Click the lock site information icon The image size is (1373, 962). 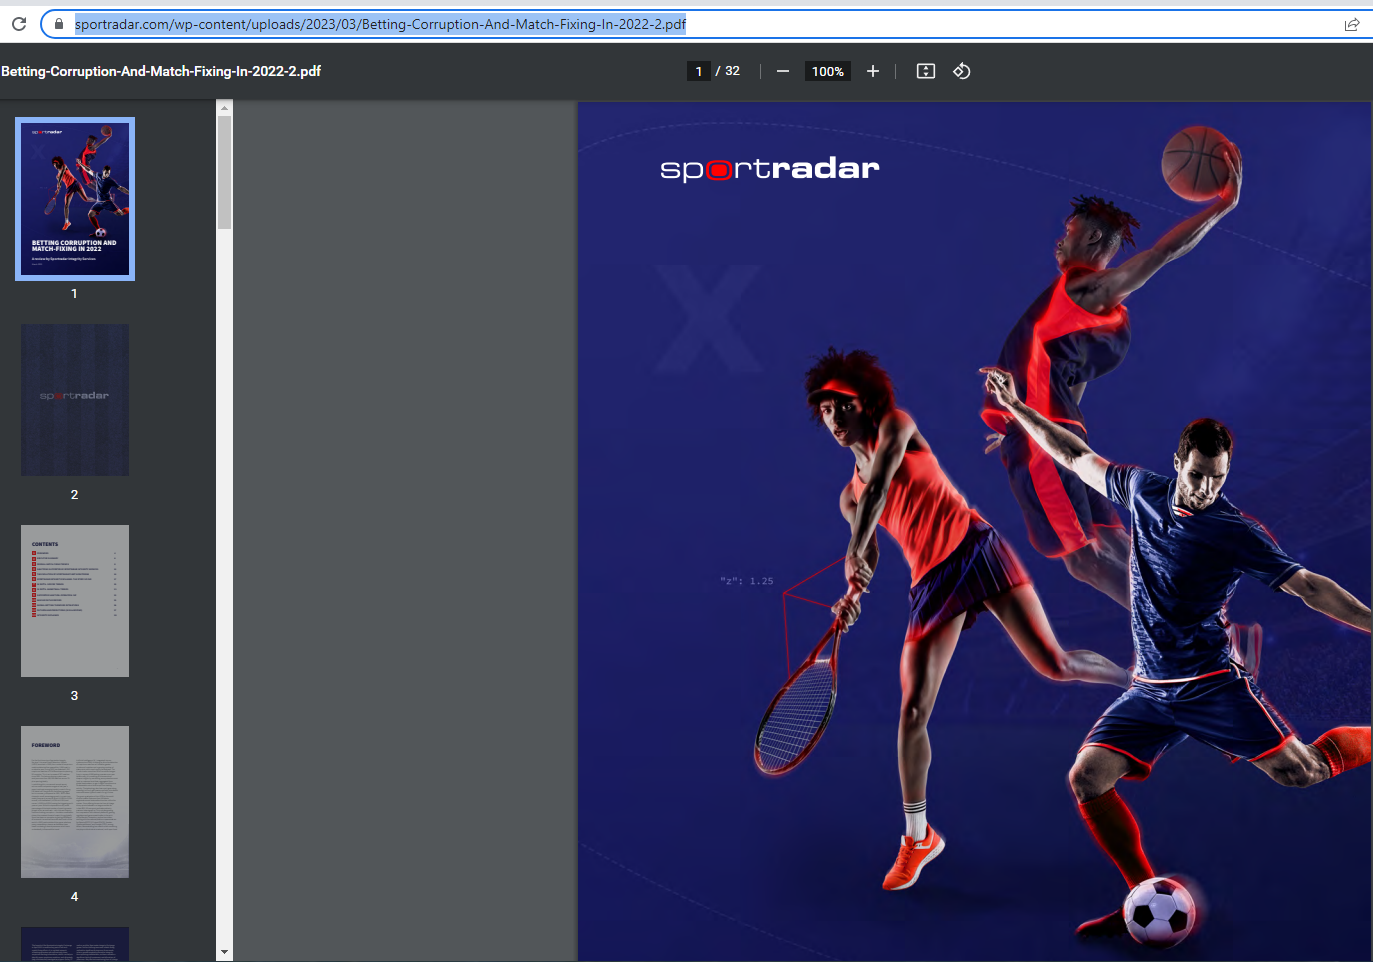pyautogui.click(x=59, y=24)
